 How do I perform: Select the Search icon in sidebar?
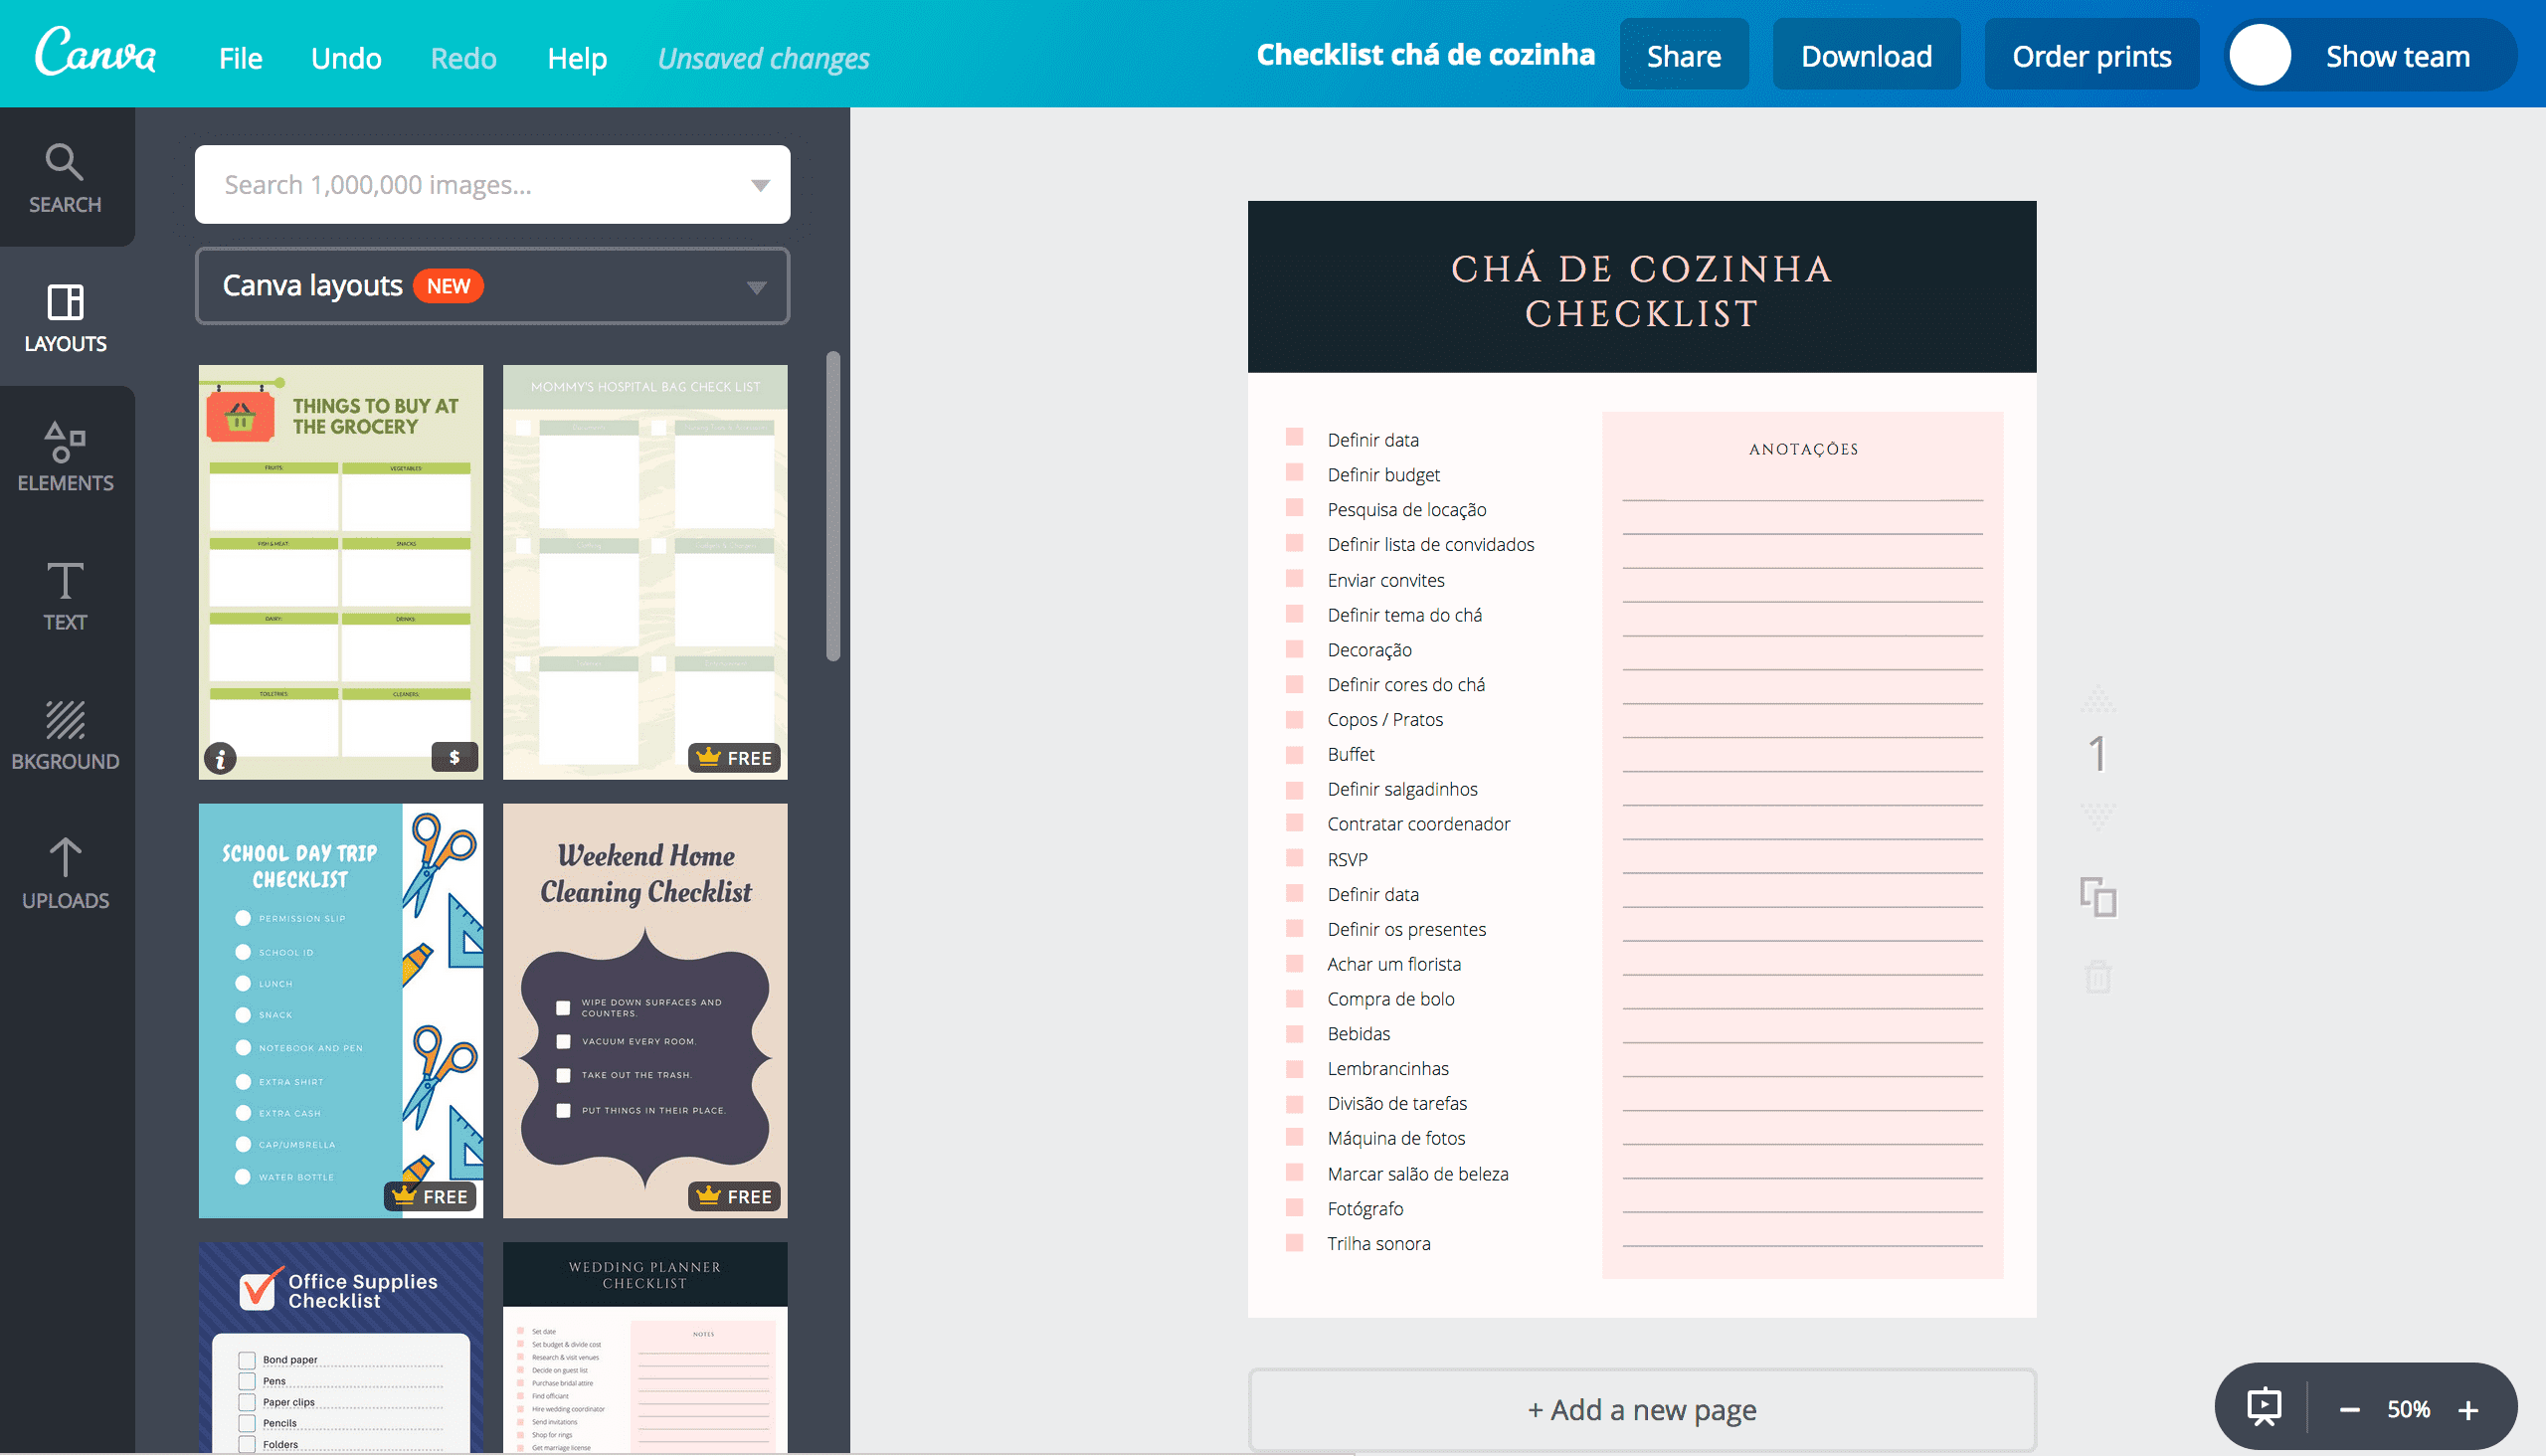[64, 178]
